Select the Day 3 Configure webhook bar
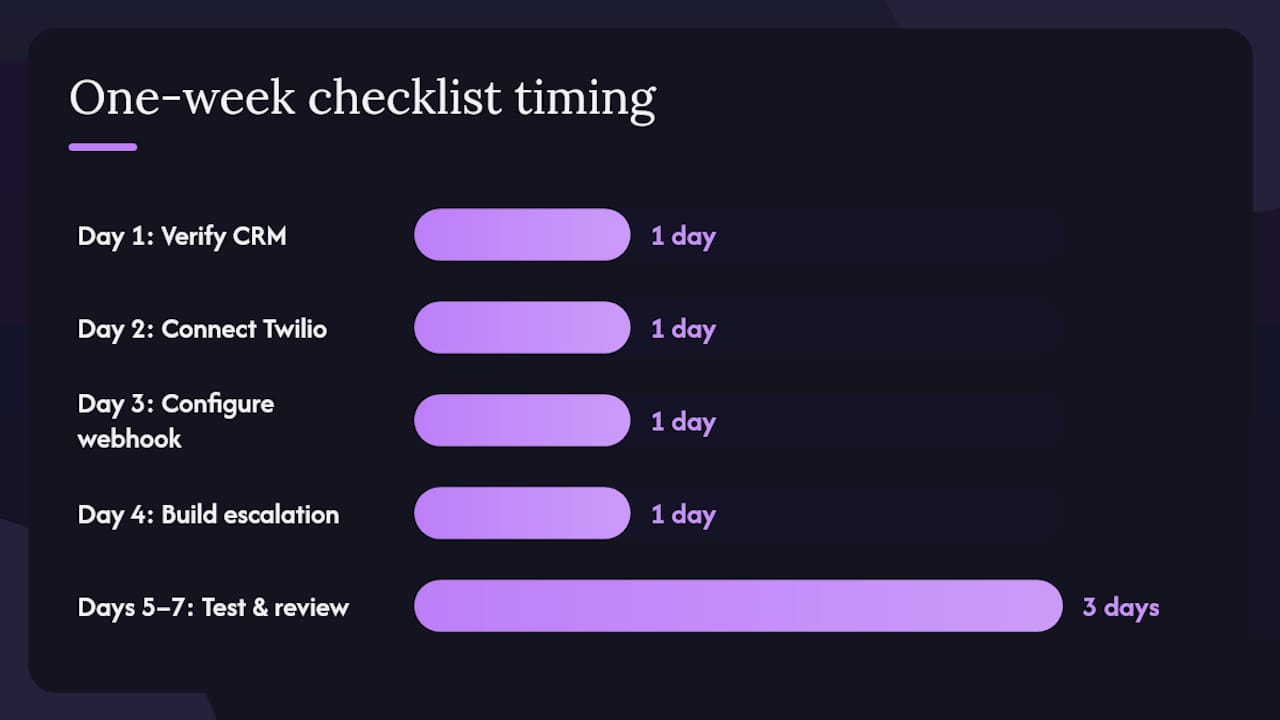1280x720 pixels. click(x=522, y=421)
